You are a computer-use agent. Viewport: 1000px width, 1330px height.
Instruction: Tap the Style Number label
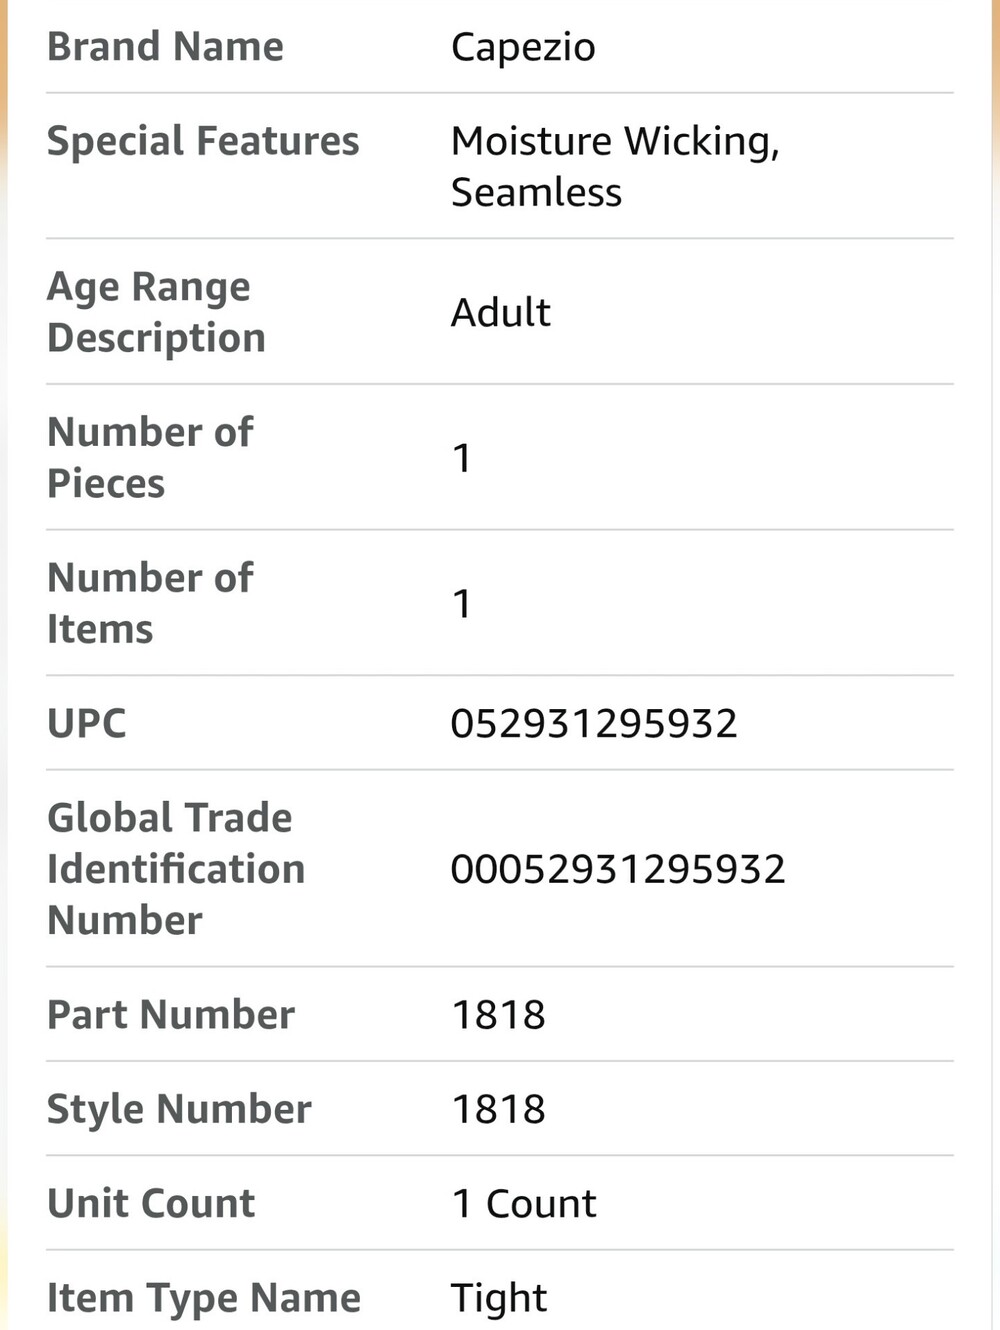pos(179,1110)
